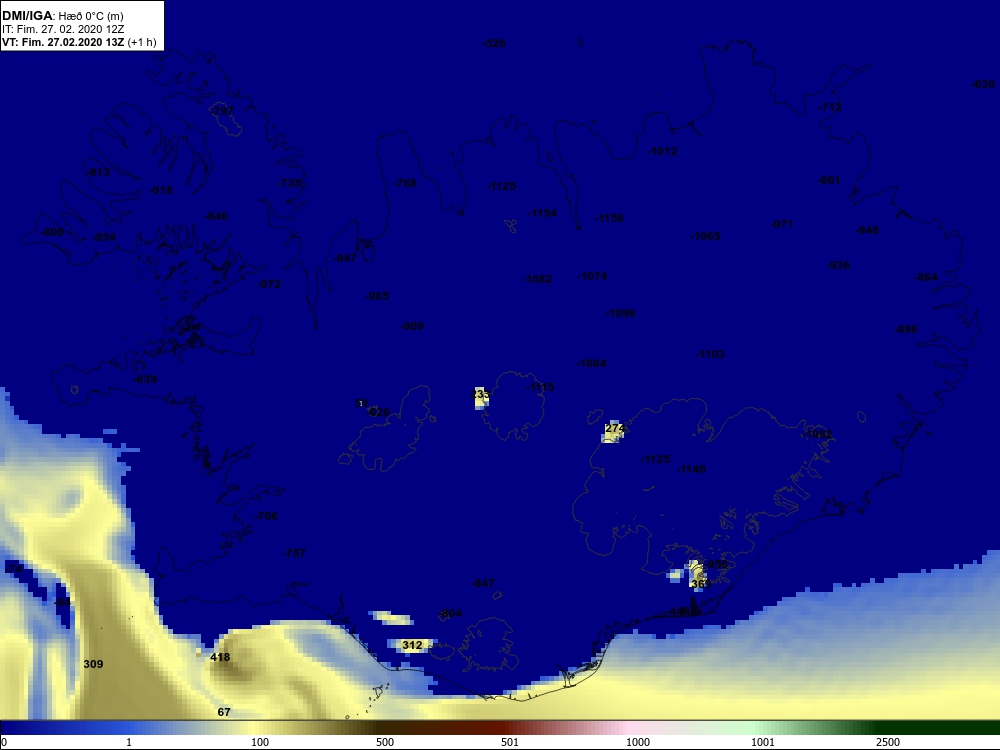1000x750 pixels.
Task: Select the -1084 value on the map
Action: pos(591,364)
